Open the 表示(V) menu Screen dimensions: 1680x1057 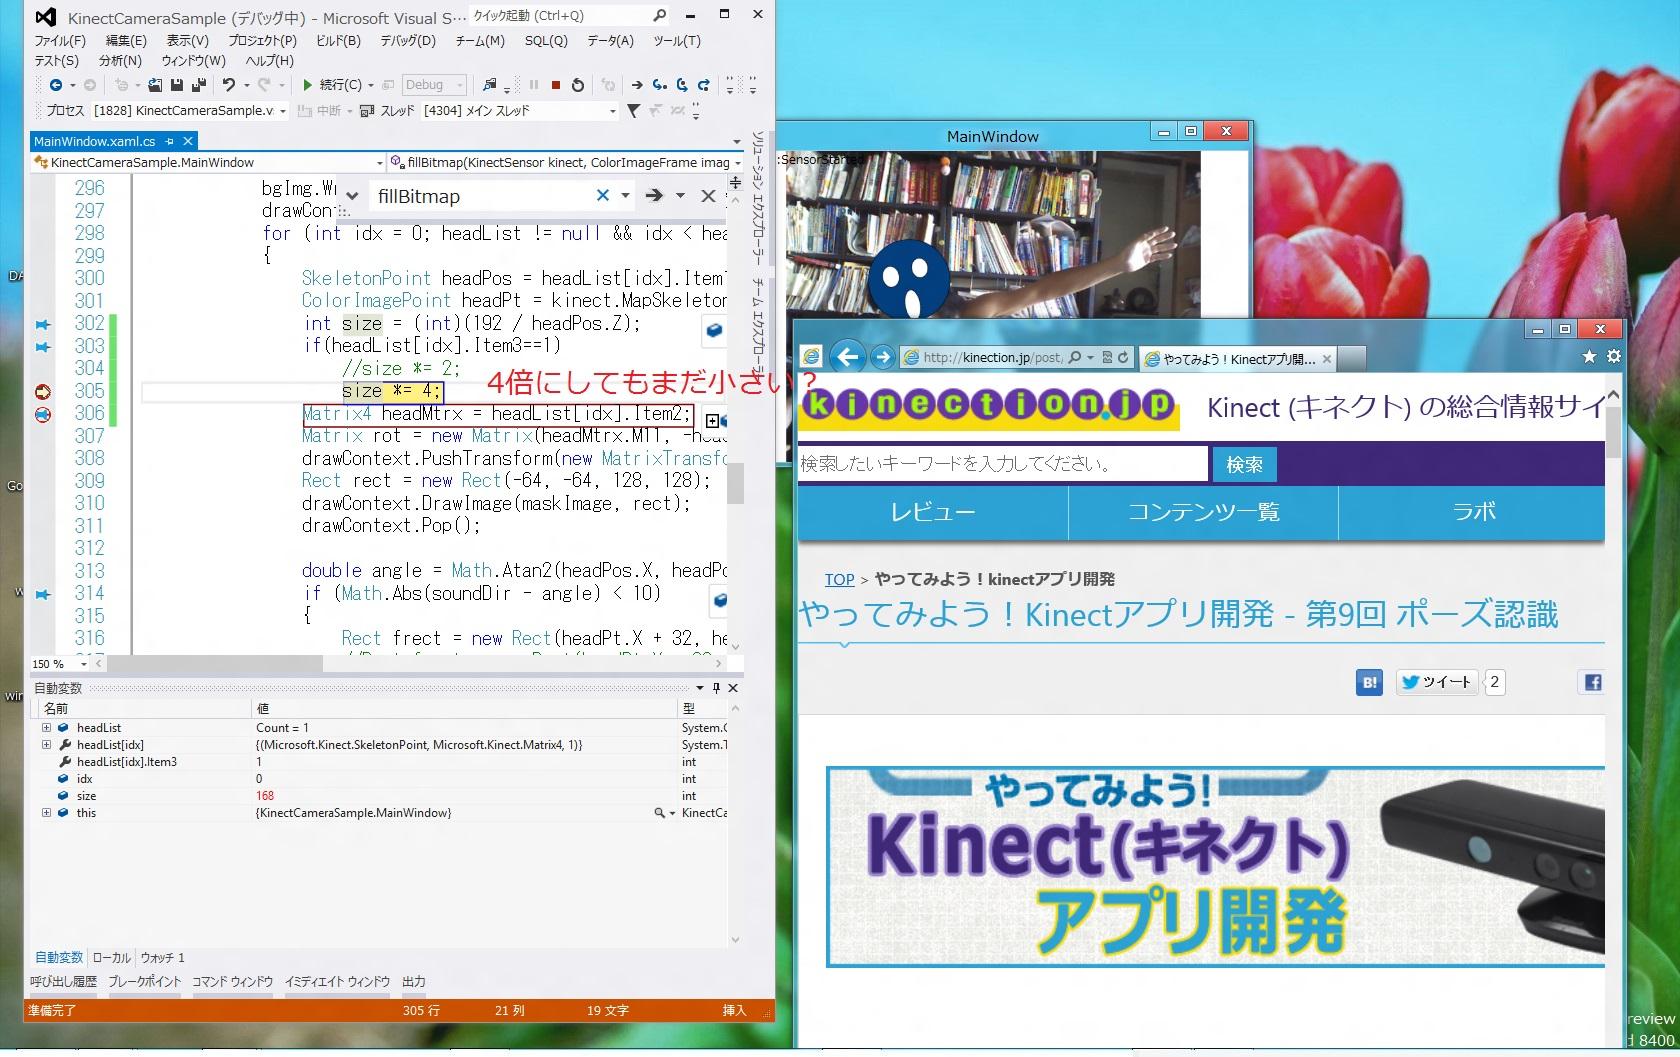(187, 41)
